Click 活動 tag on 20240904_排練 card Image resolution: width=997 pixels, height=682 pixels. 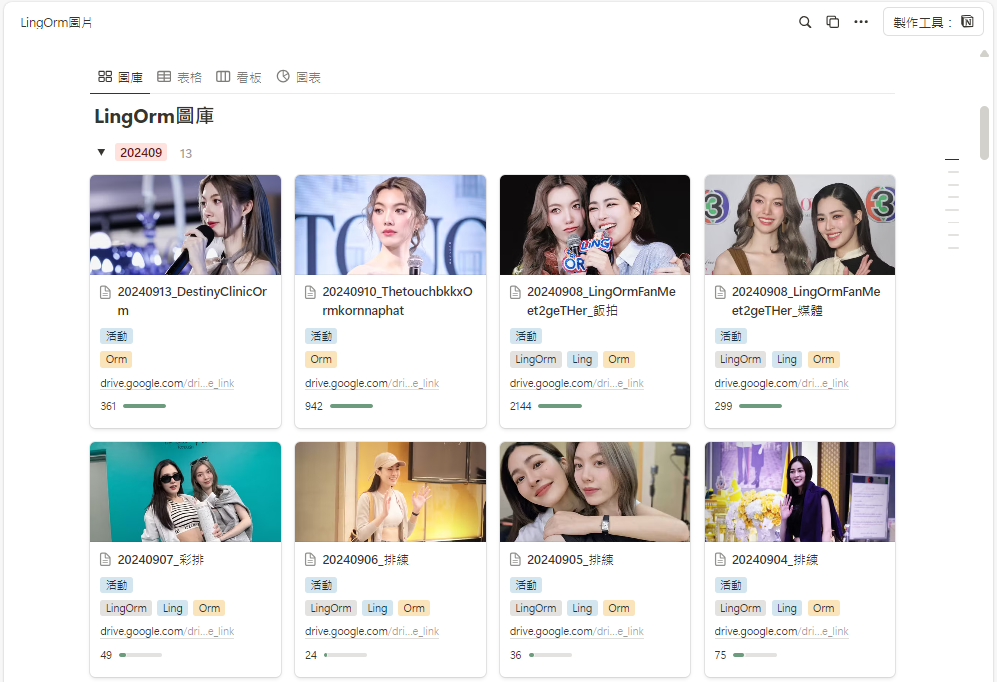click(731, 585)
